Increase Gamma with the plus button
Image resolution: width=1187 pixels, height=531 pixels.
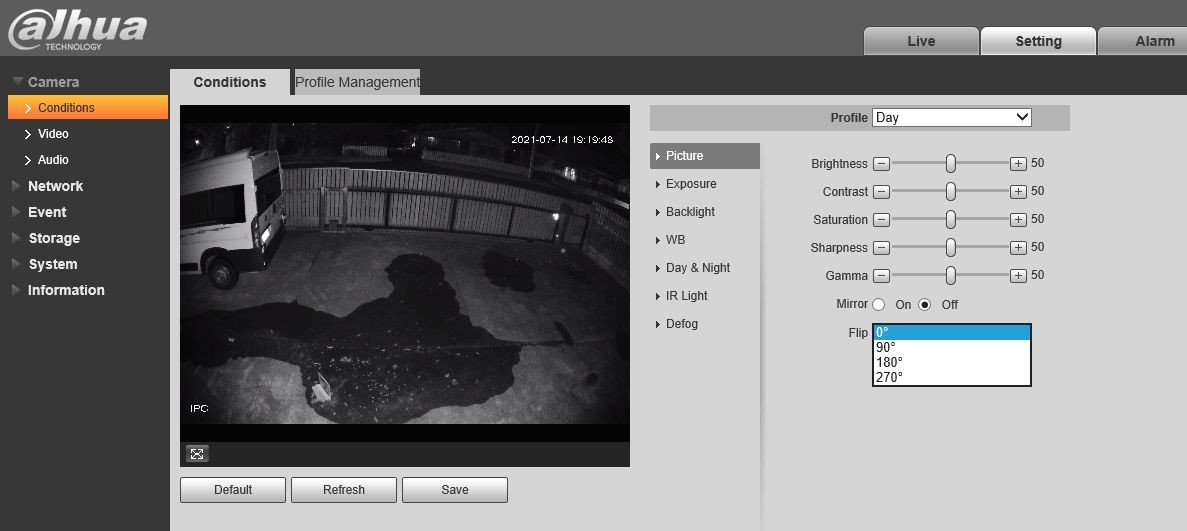[1018, 276]
